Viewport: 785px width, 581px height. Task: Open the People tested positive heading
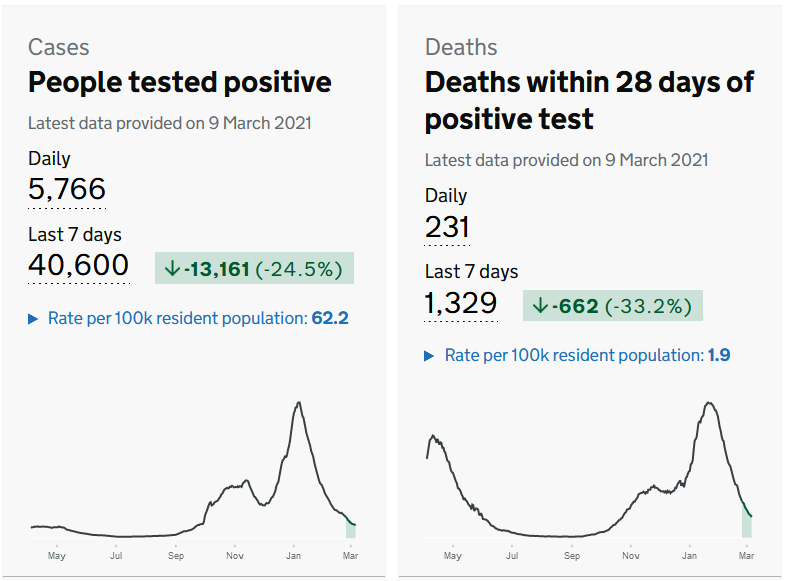click(x=180, y=82)
